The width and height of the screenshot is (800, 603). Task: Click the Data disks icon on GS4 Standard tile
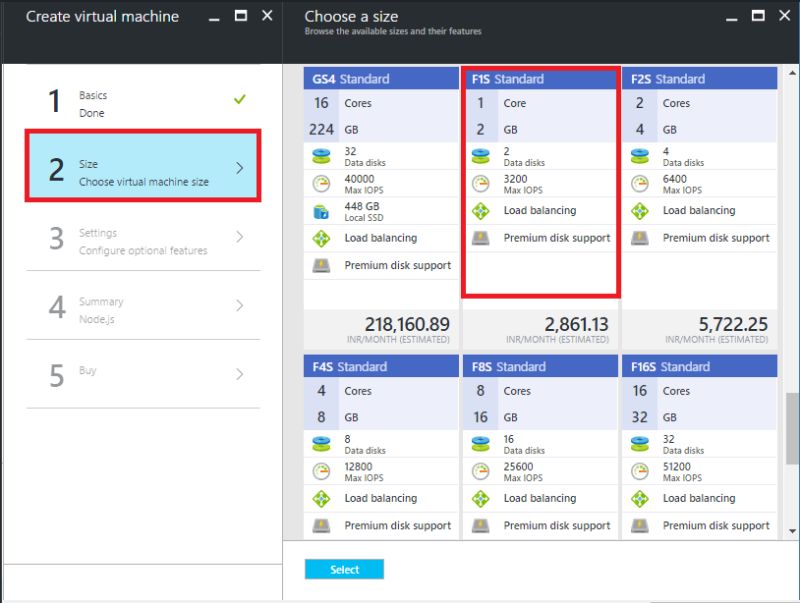(x=322, y=156)
